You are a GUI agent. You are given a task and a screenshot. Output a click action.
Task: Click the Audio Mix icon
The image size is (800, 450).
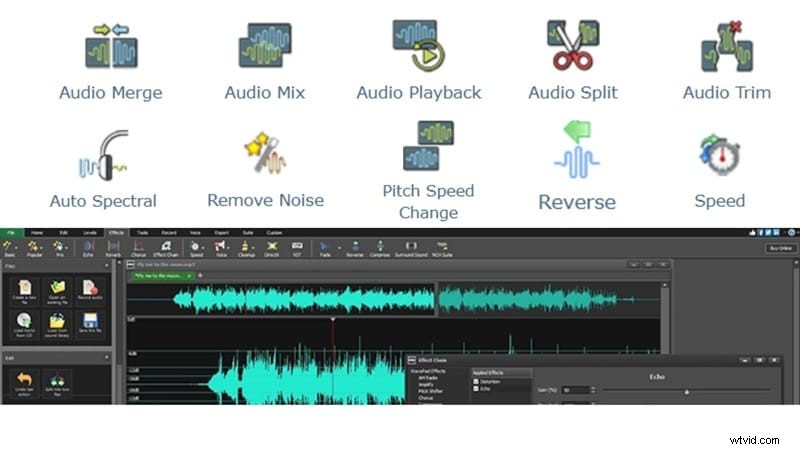click(x=265, y=45)
